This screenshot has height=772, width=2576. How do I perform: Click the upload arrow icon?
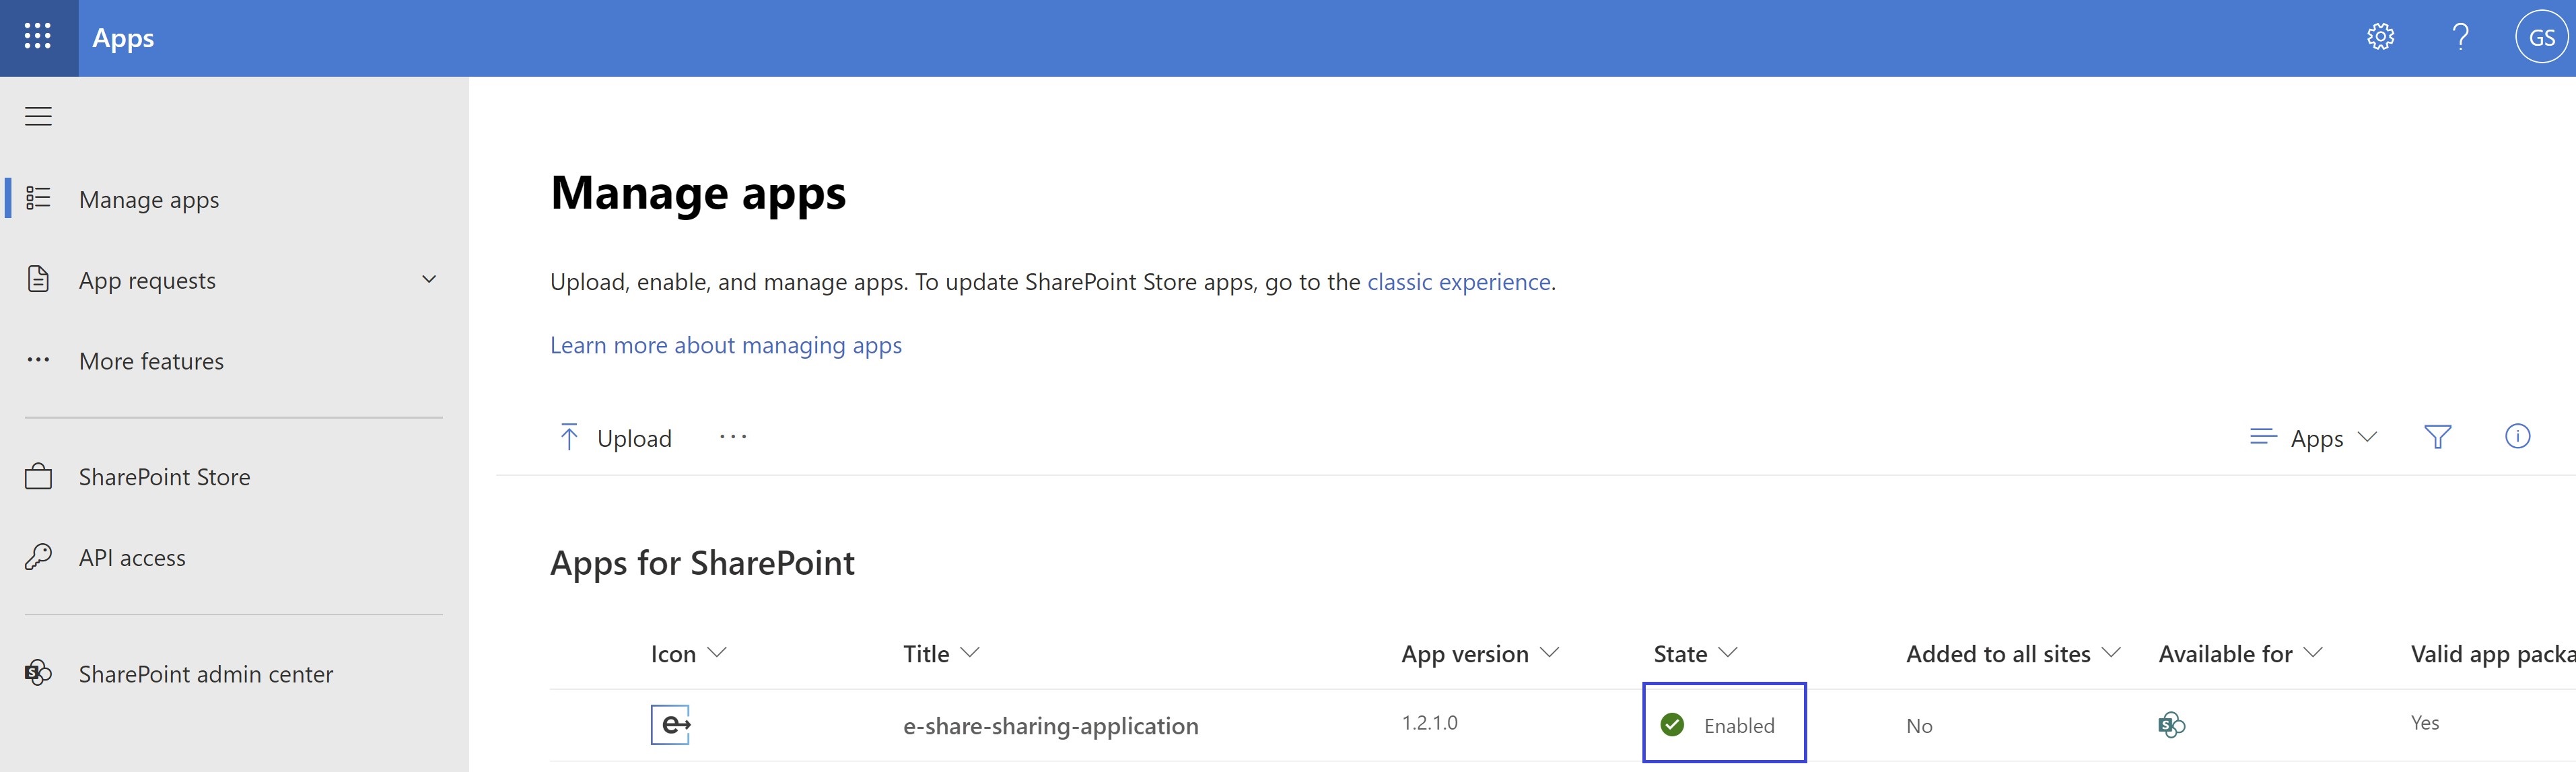click(x=569, y=437)
